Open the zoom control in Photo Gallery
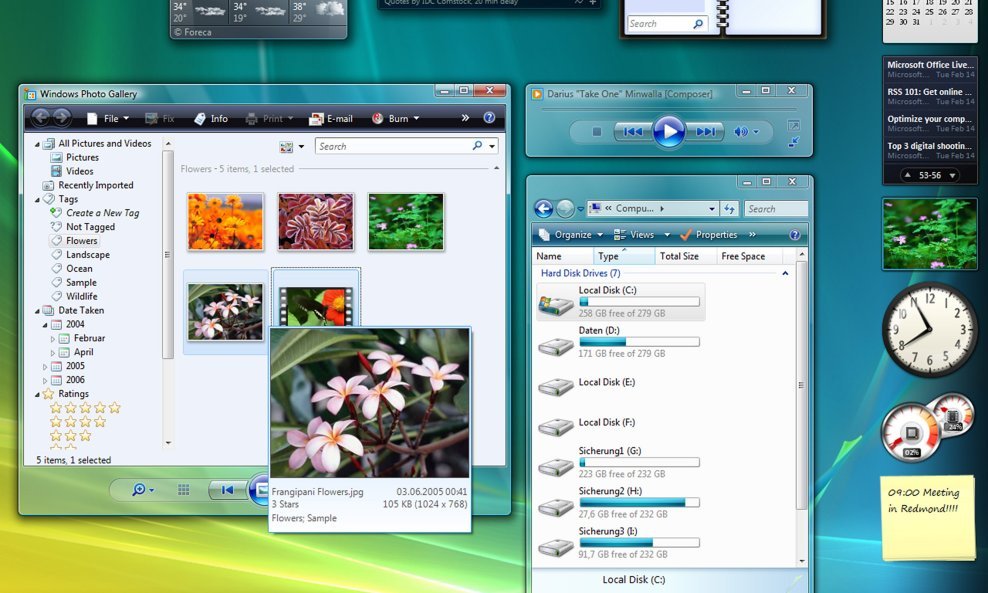This screenshot has height=593, width=988. (x=142, y=490)
